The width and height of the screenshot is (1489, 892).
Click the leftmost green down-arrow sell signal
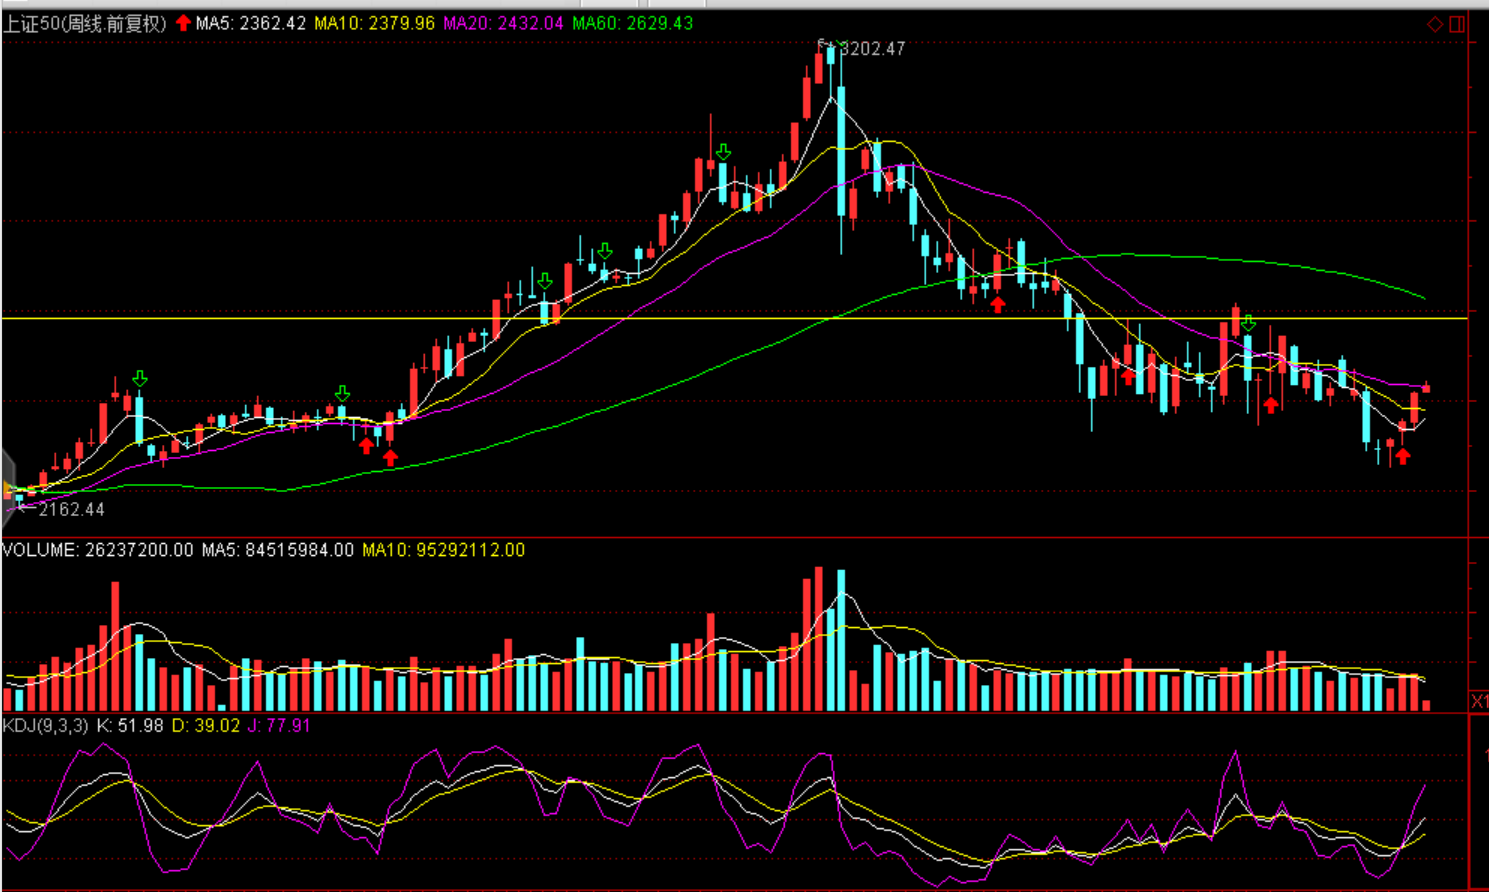[x=140, y=379]
